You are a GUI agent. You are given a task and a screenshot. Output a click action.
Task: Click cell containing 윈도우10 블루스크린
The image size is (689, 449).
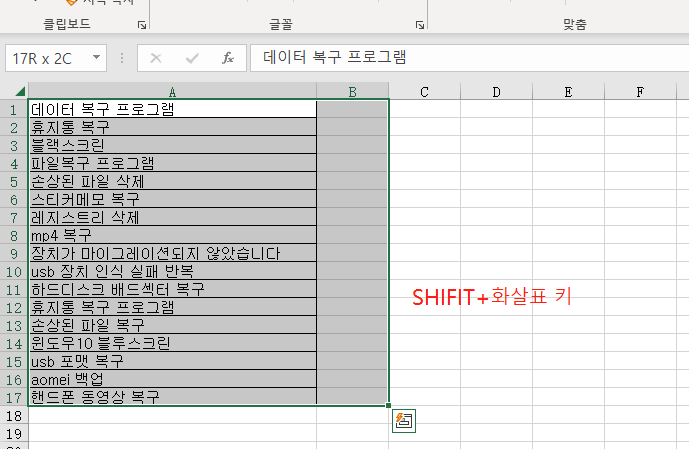point(172,343)
